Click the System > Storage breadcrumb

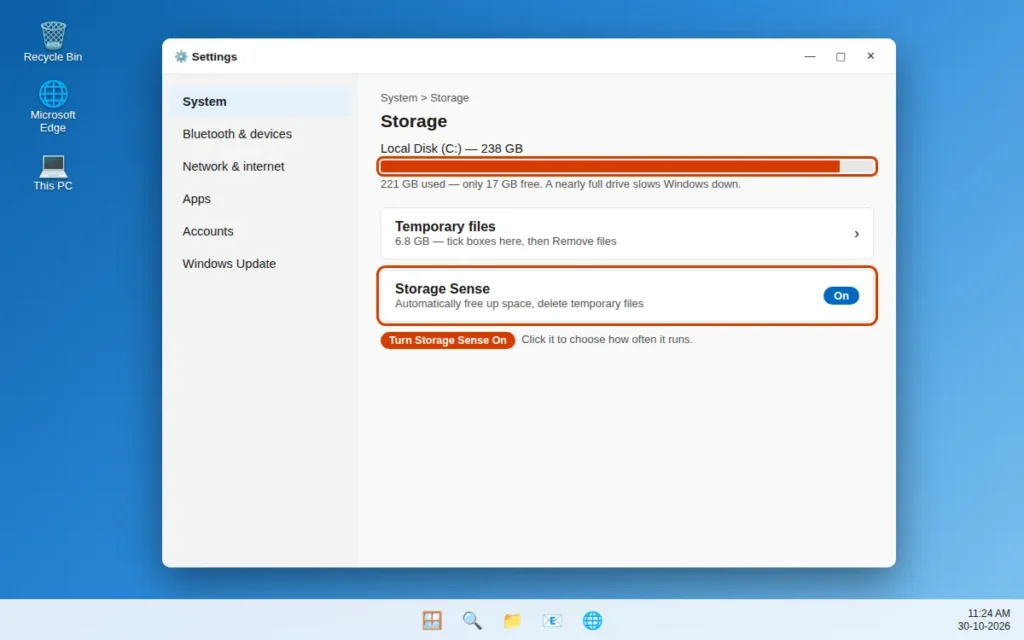pos(424,98)
